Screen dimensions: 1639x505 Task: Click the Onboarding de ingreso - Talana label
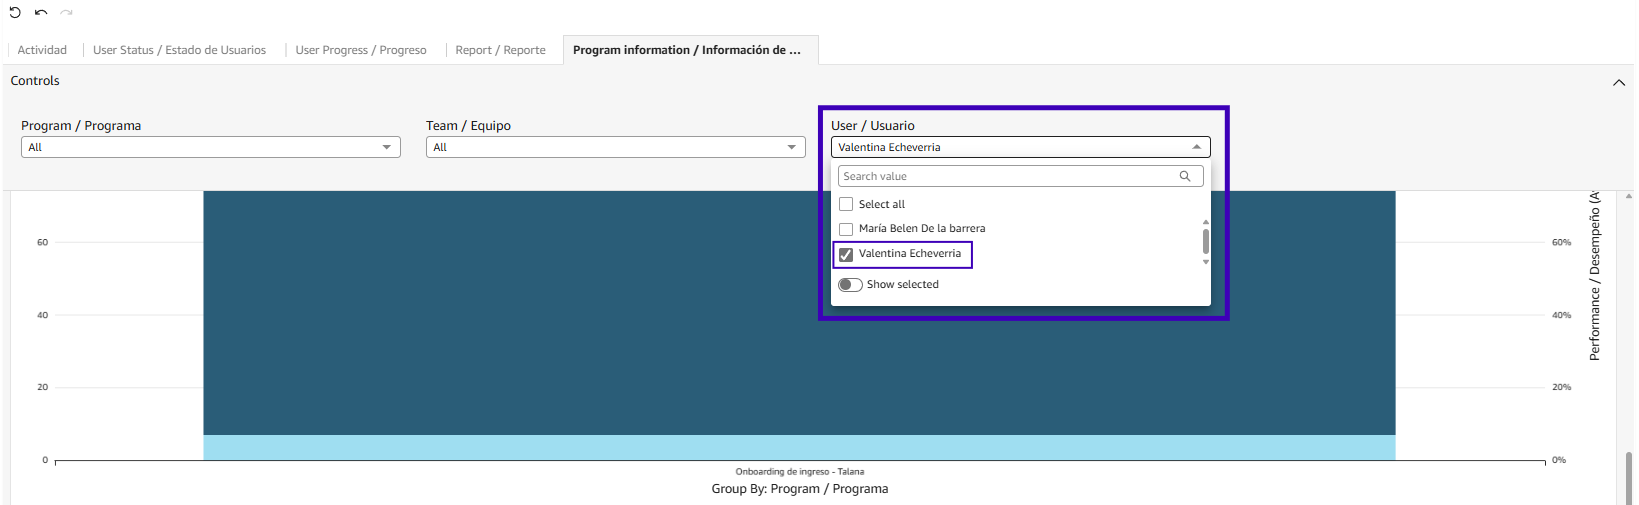(800, 472)
